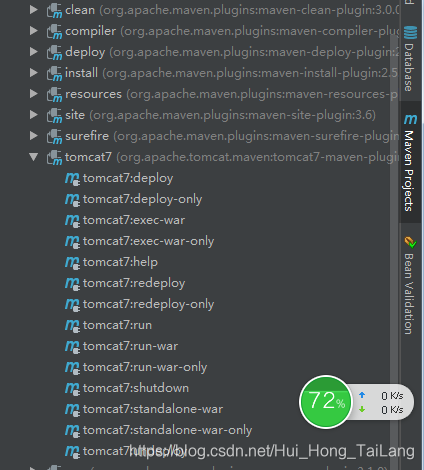Click the tomcat7:standalone-war-only goal icon
This screenshot has width=424, height=470.
coord(72,431)
